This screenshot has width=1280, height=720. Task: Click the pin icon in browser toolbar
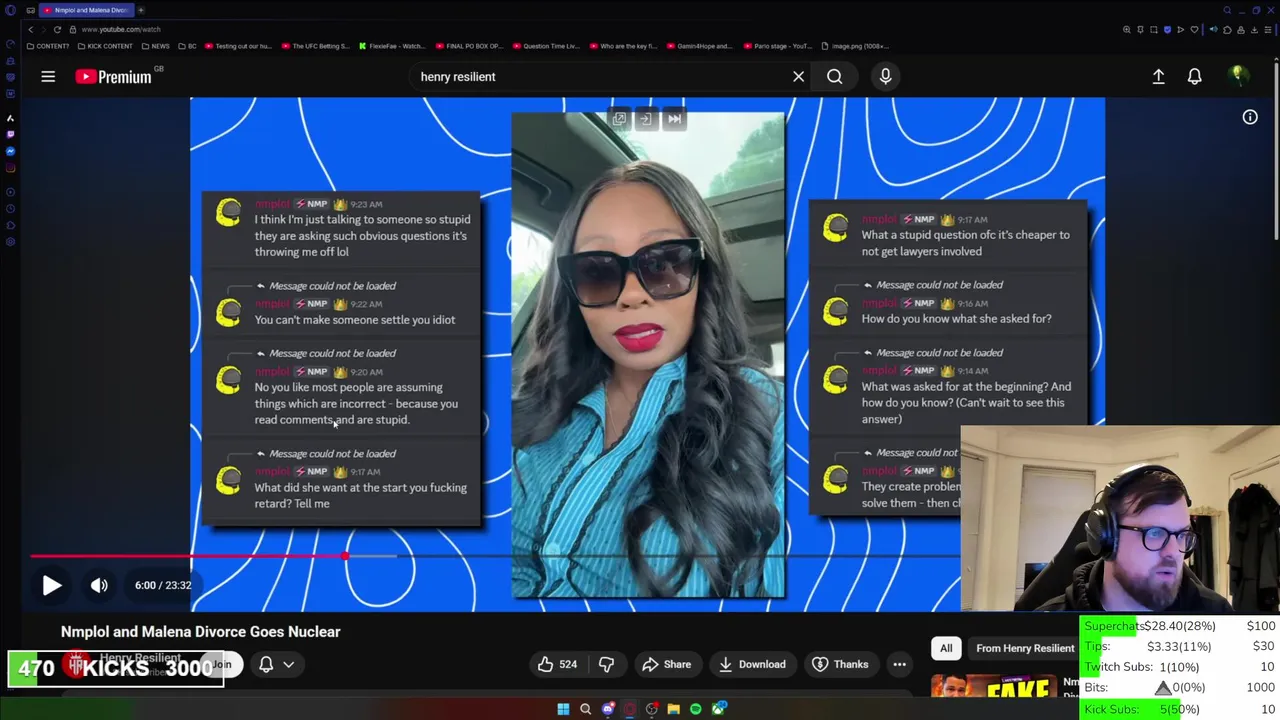click(1140, 30)
